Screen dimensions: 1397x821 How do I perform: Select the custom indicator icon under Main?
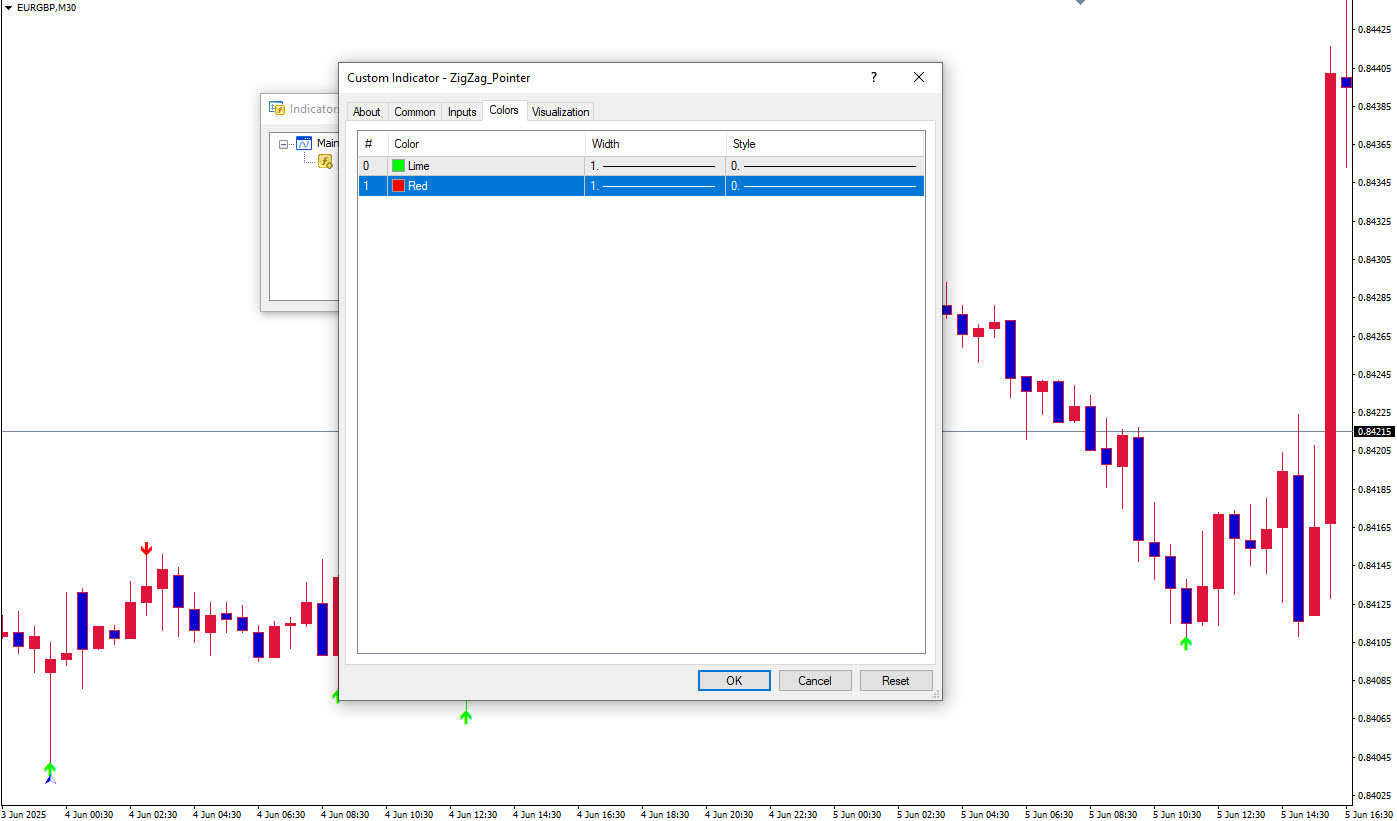click(325, 161)
